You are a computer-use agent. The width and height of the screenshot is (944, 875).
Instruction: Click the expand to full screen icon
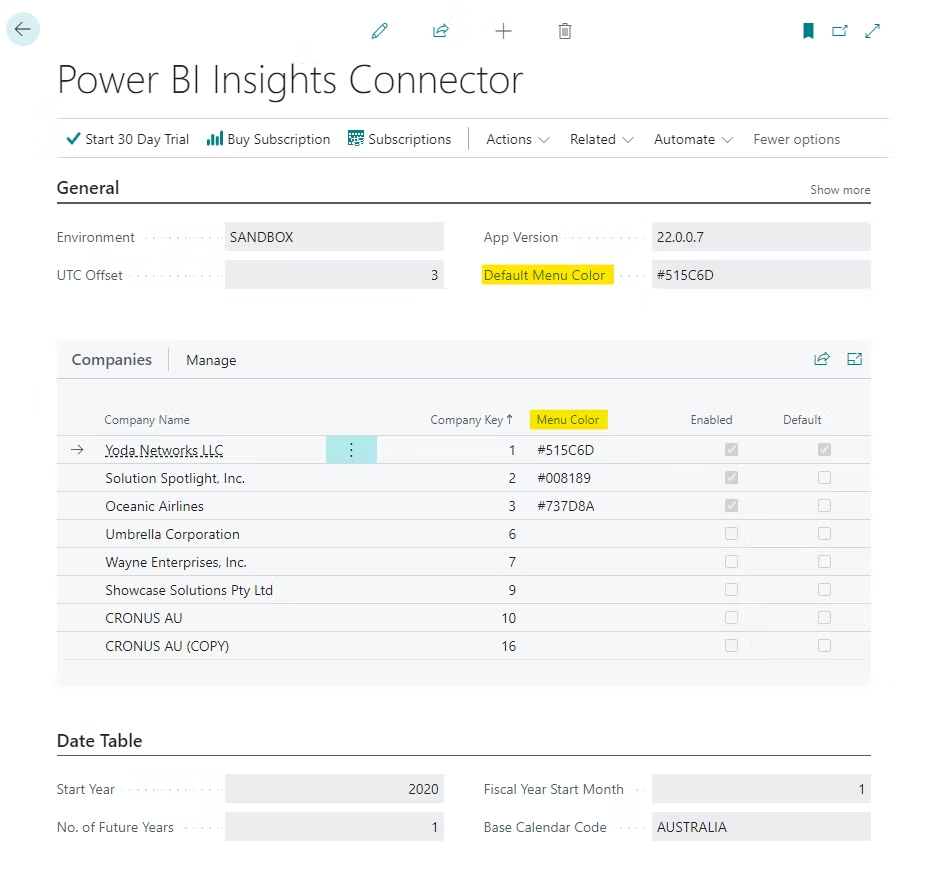pos(872,31)
